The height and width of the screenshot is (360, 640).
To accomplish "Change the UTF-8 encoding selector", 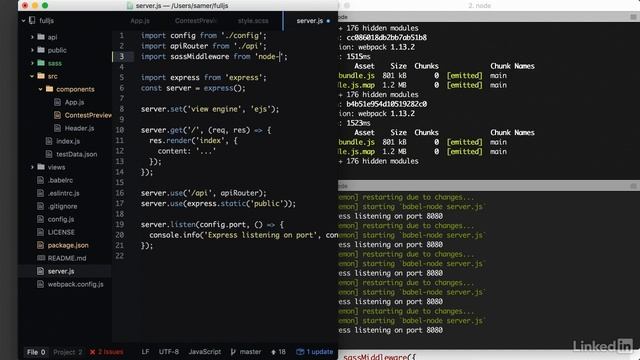I will click(x=169, y=352).
